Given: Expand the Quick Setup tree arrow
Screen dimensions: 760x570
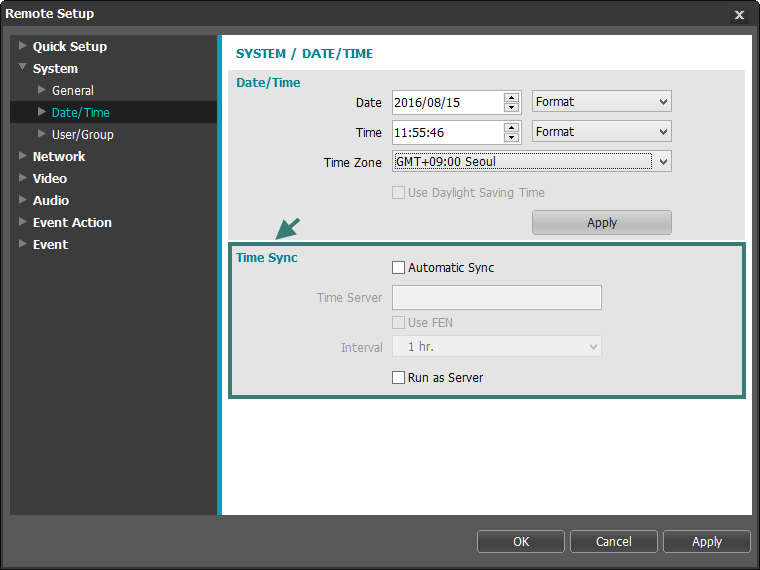Looking at the screenshot, I should [x=22, y=46].
